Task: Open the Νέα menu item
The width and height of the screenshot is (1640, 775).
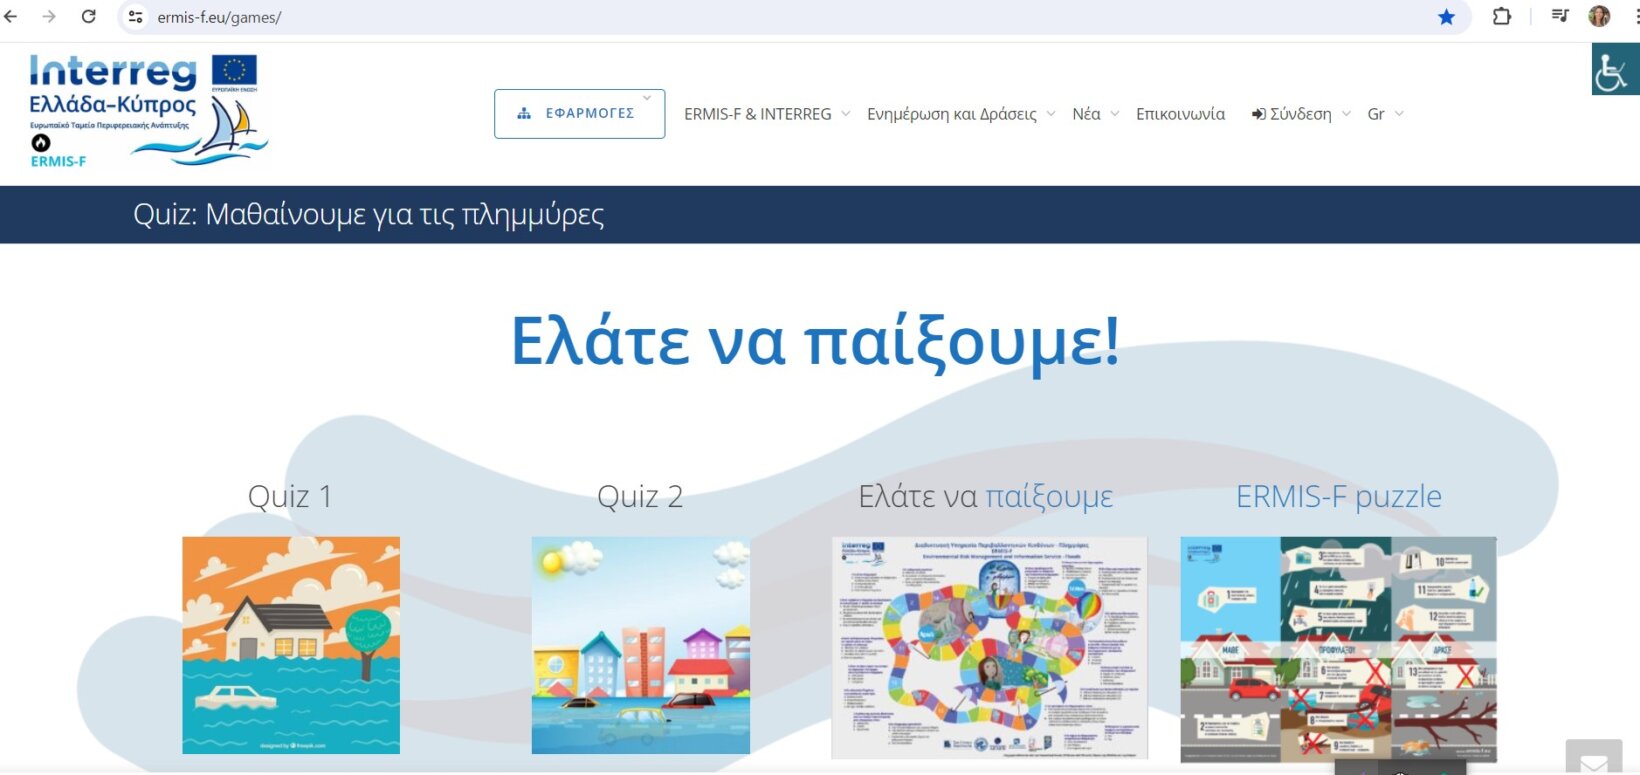Action: 1094,114
